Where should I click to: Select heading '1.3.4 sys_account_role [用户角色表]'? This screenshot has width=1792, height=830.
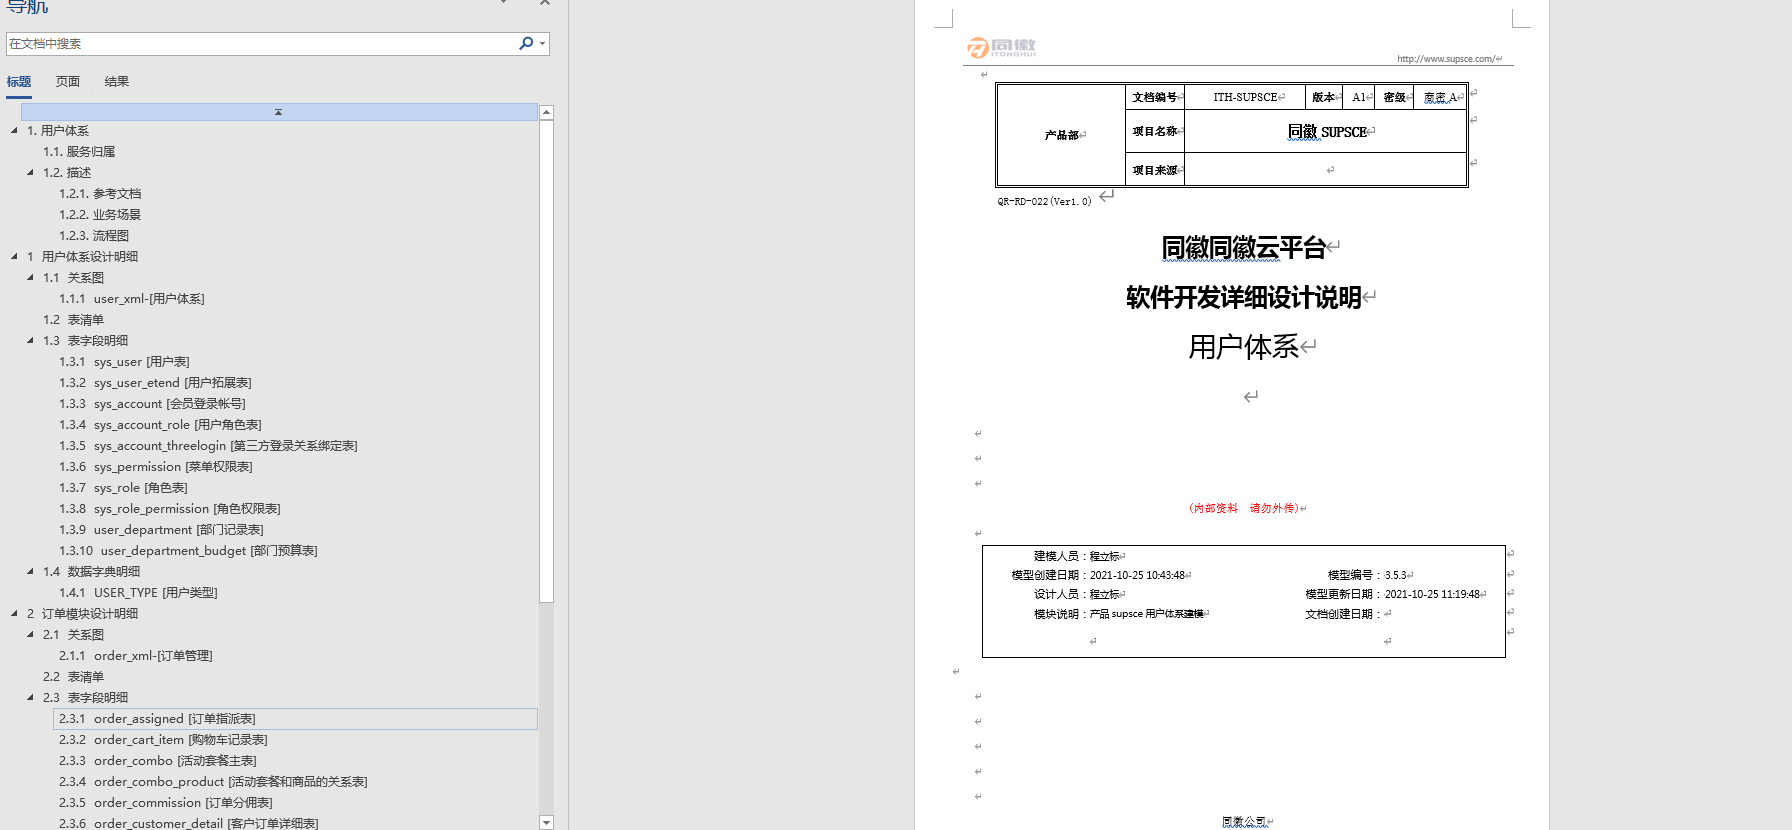pos(160,425)
